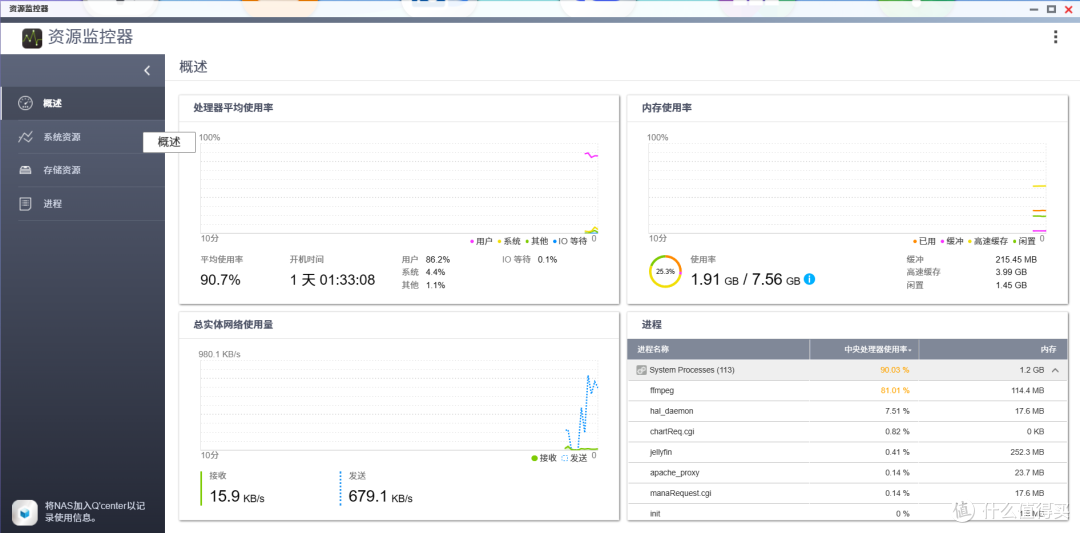This screenshot has height=533, width=1080.
Task: Click inside the network usage chart area
Action: [x=399, y=405]
